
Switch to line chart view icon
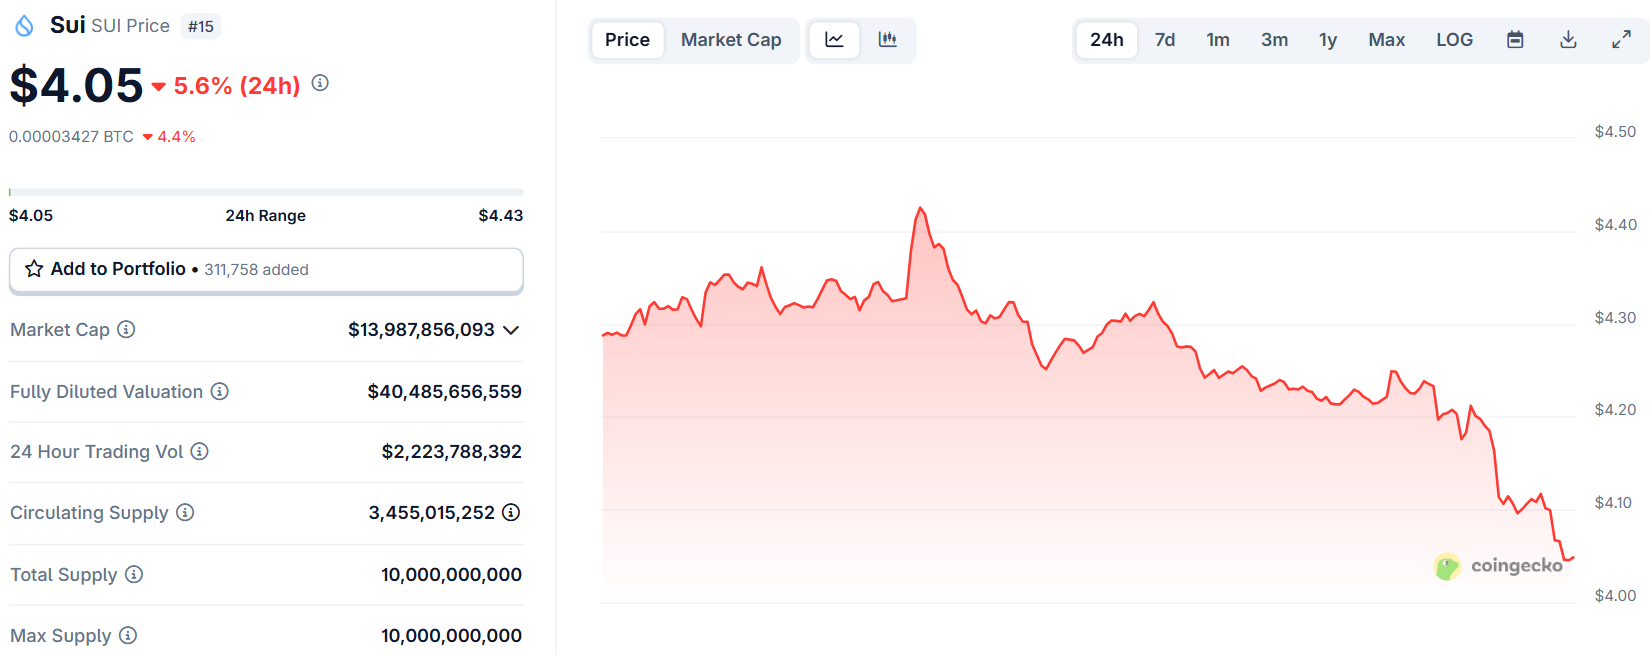coord(834,40)
